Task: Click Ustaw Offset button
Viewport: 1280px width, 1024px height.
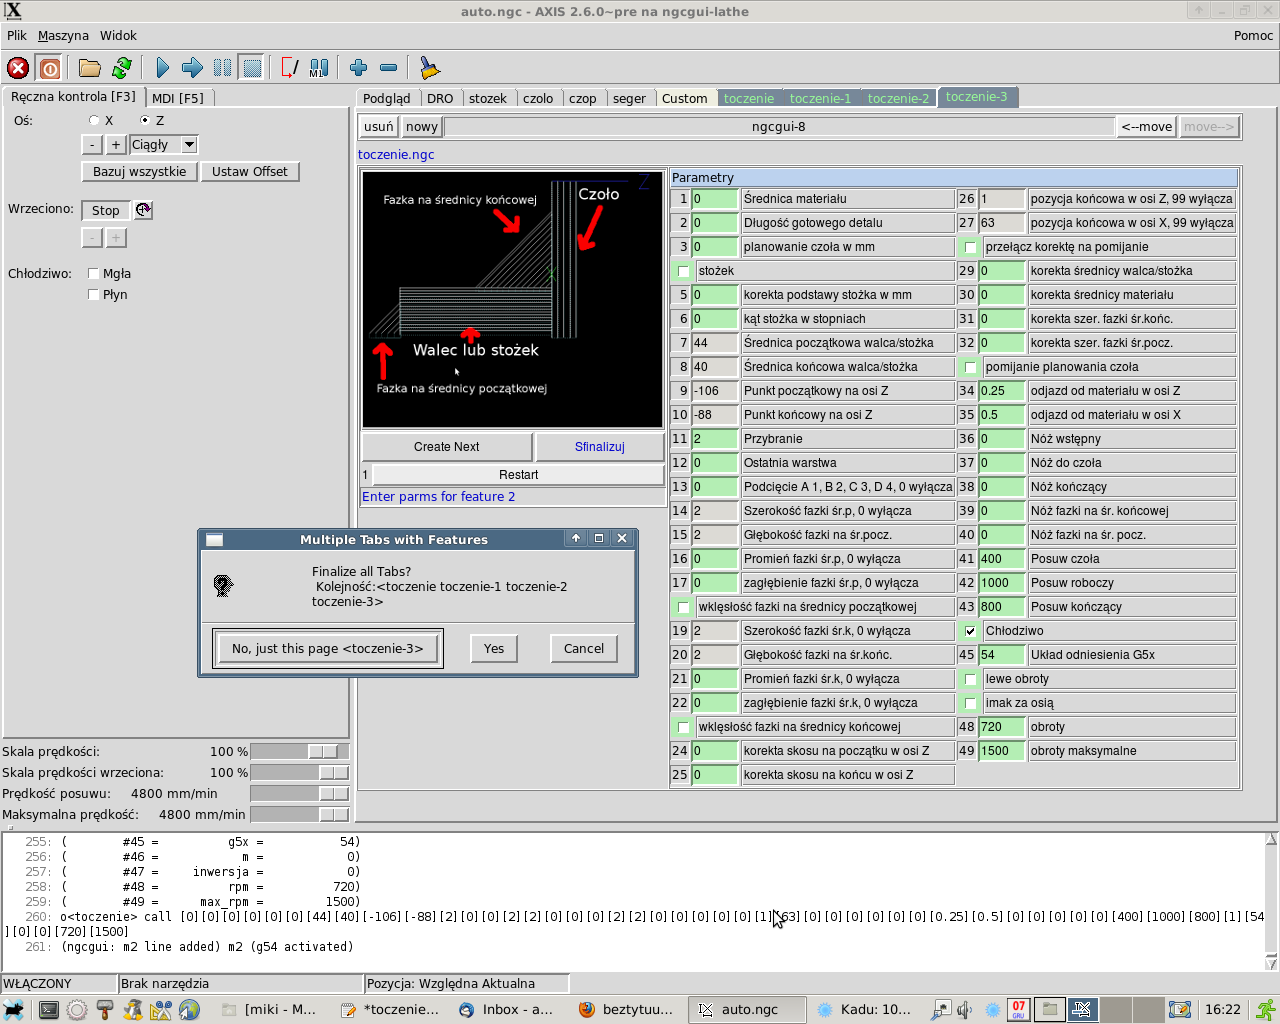Action: (250, 171)
